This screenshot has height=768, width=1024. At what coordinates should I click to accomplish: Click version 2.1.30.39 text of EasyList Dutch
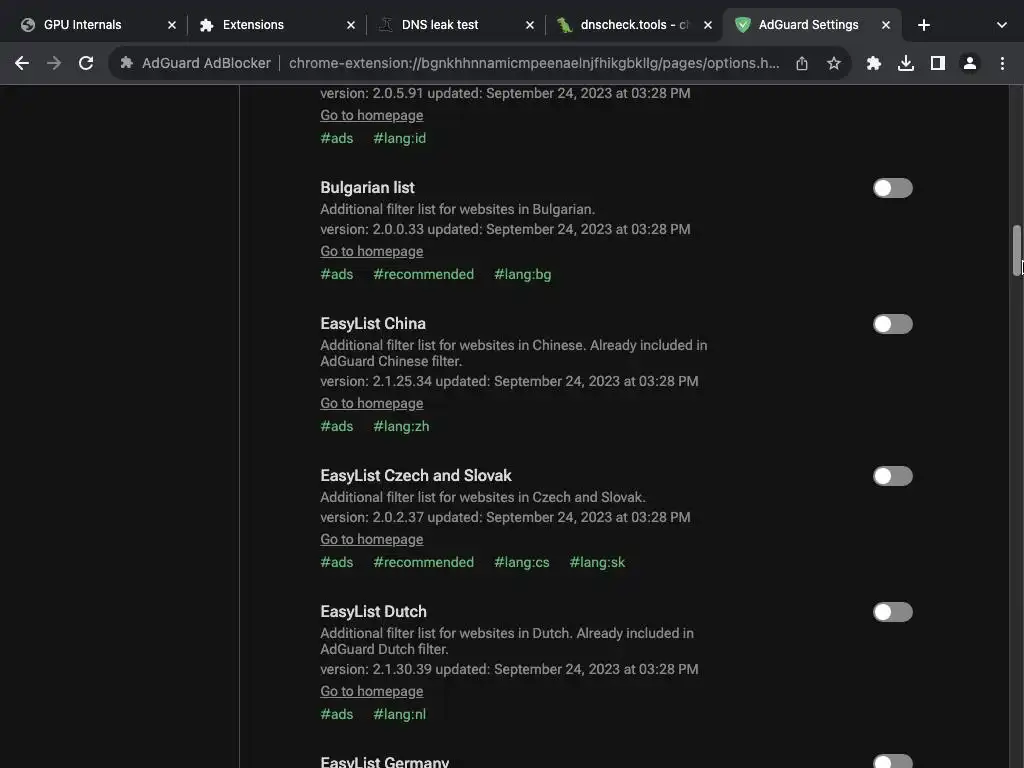[376, 669]
